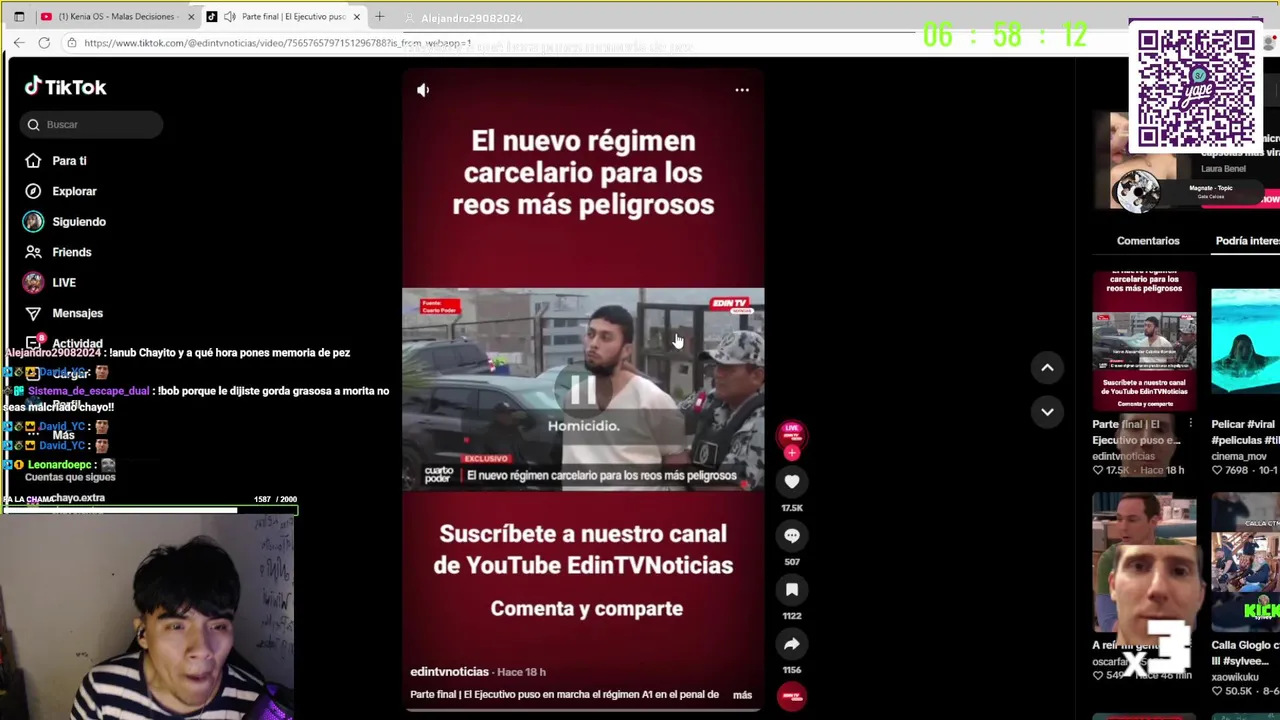The height and width of the screenshot is (720, 1280).
Task: Click the Para ti home icon
Action: coord(33,161)
